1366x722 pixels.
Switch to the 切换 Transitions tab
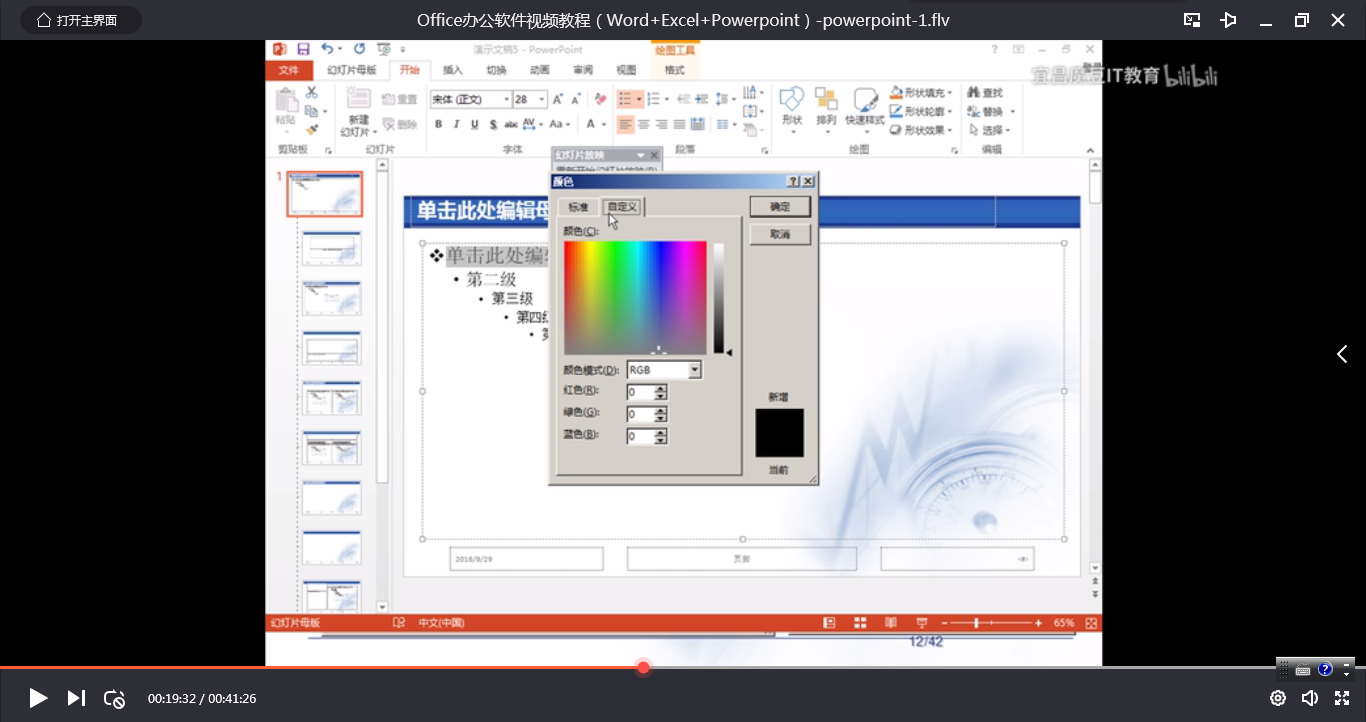point(496,70)
